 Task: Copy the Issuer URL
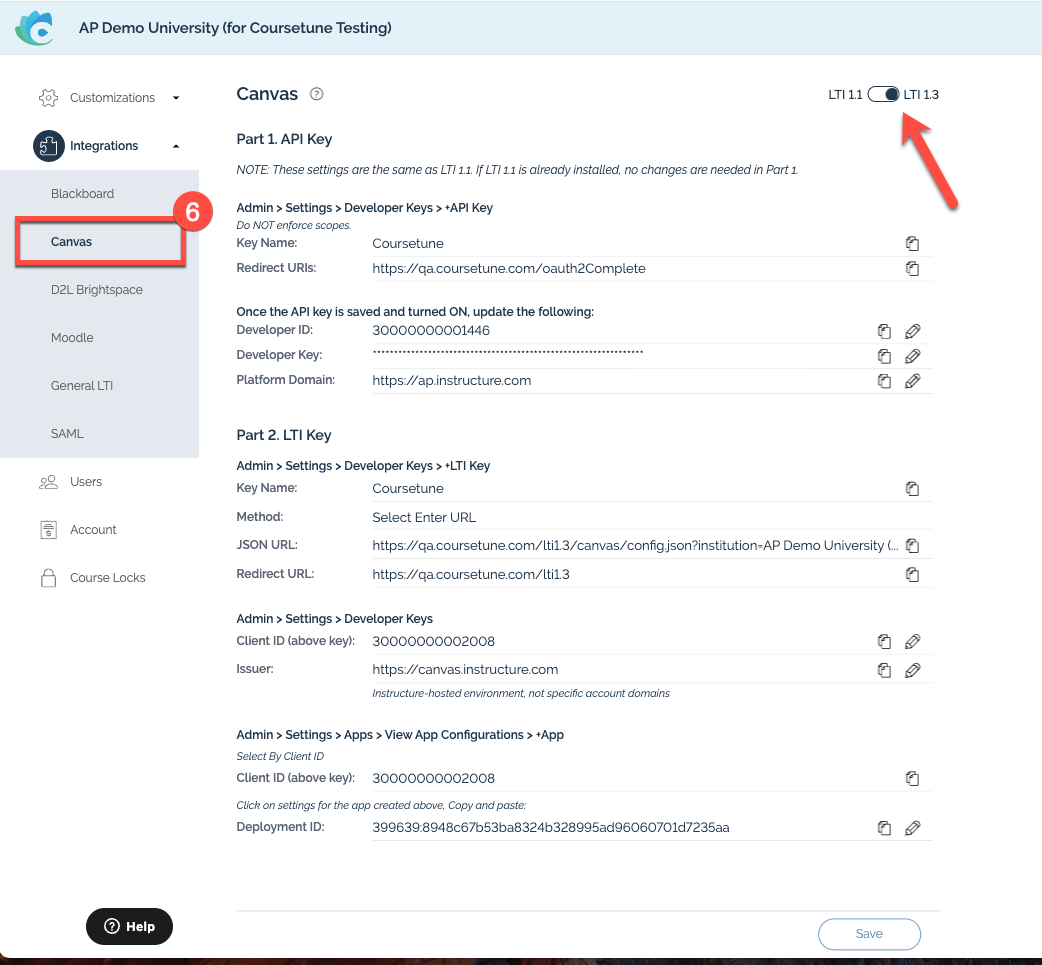tap(884, 670)
